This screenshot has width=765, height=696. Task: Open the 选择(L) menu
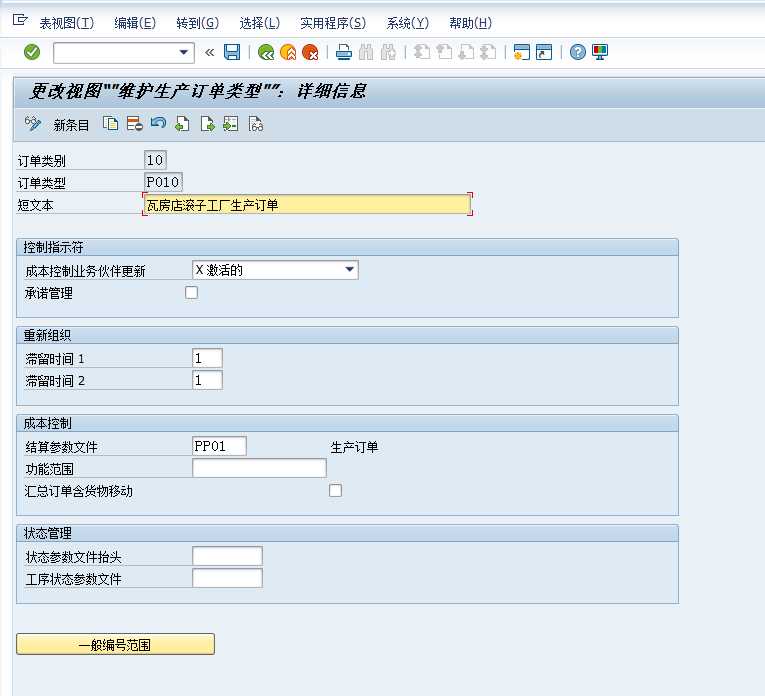(260, 23)
